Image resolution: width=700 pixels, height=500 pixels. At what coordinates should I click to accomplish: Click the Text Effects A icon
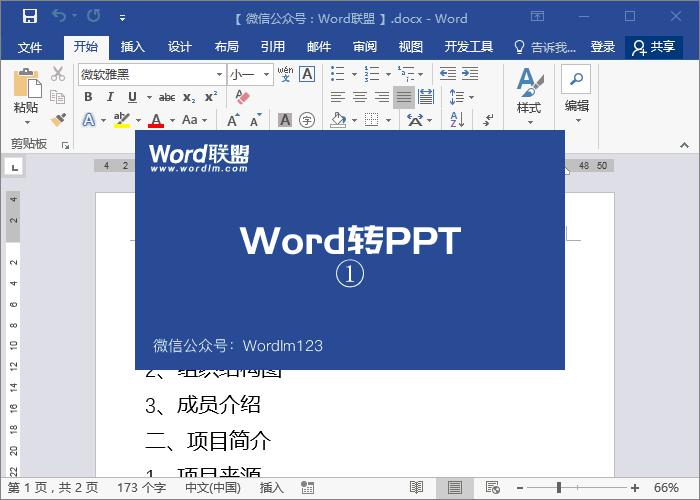coord(89,120)
